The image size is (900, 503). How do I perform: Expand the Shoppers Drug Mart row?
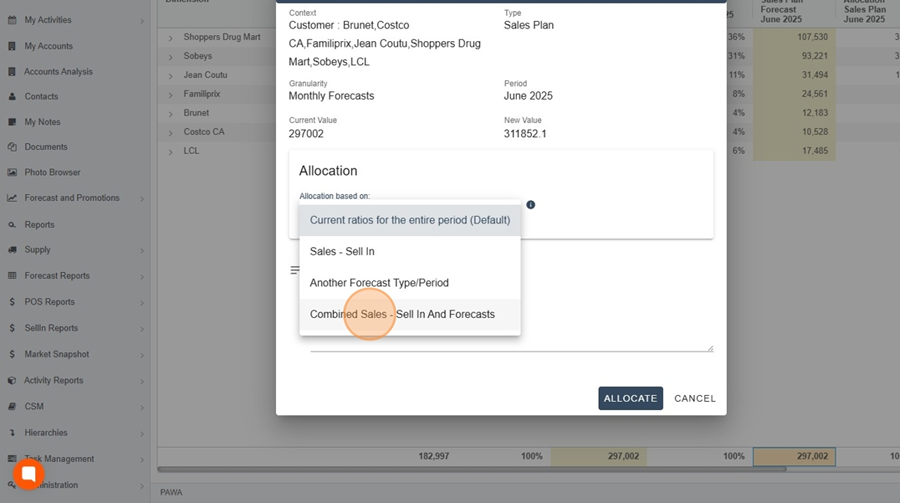pyautogui.click(x=170, y=38)
